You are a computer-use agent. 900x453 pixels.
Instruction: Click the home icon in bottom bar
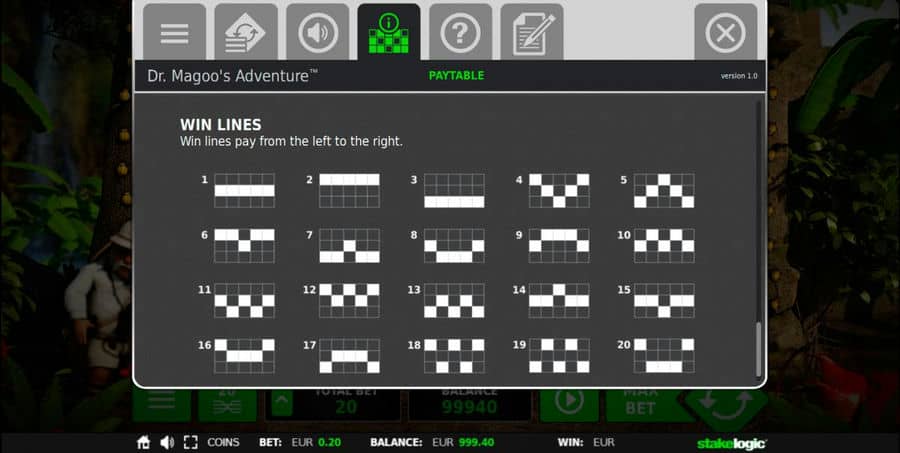tap(143, 443)
